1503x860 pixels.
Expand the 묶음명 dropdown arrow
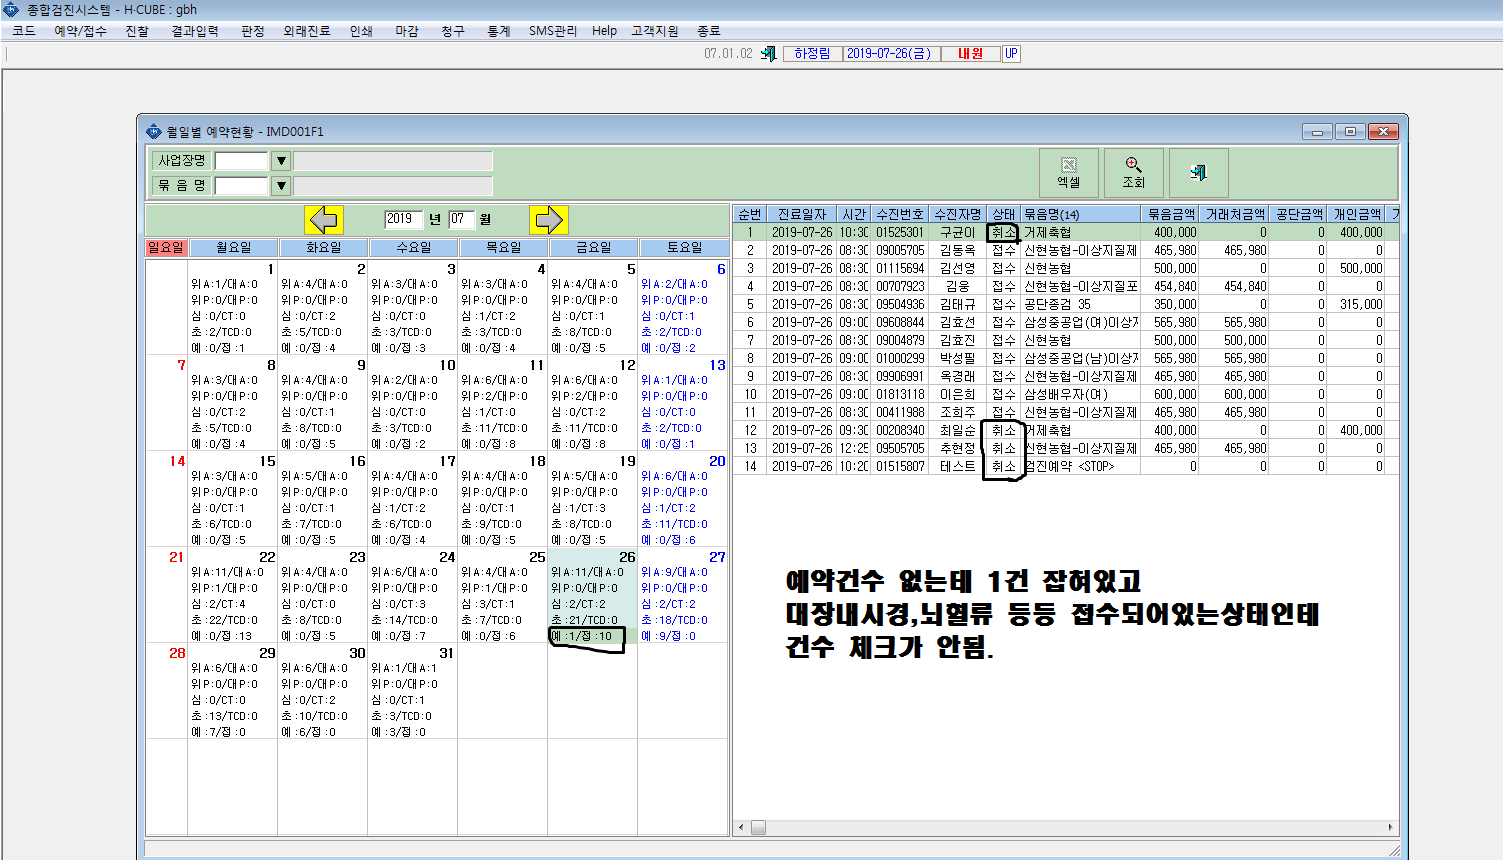(281, 185)
